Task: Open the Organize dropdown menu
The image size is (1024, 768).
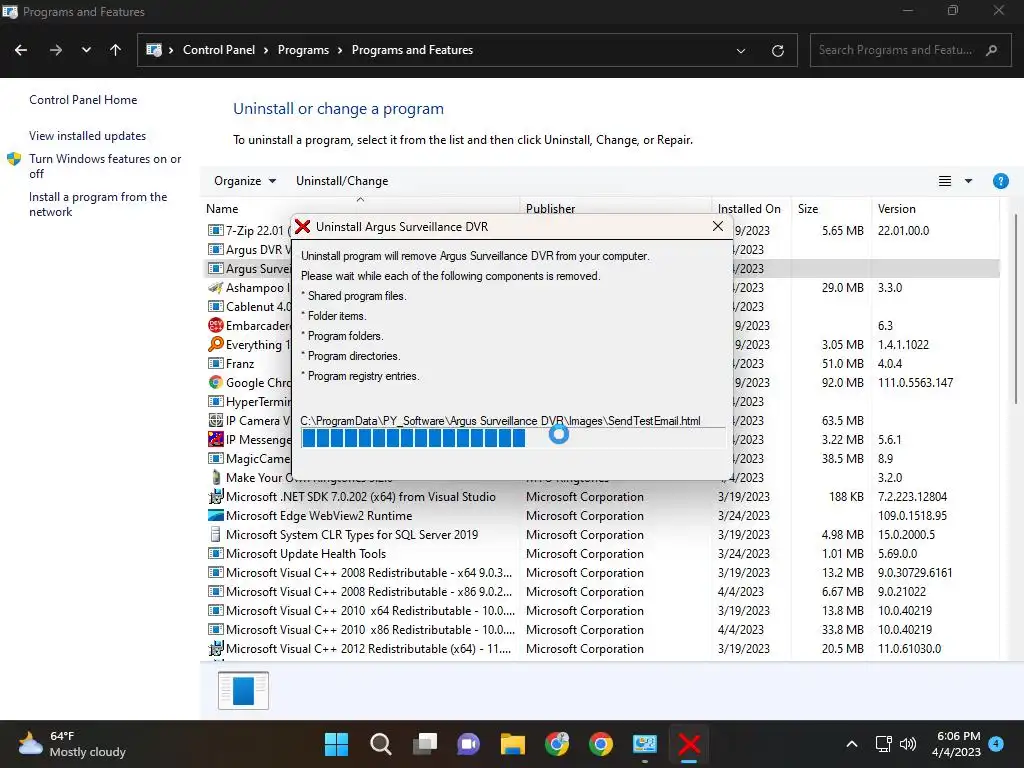Action: 245,181
